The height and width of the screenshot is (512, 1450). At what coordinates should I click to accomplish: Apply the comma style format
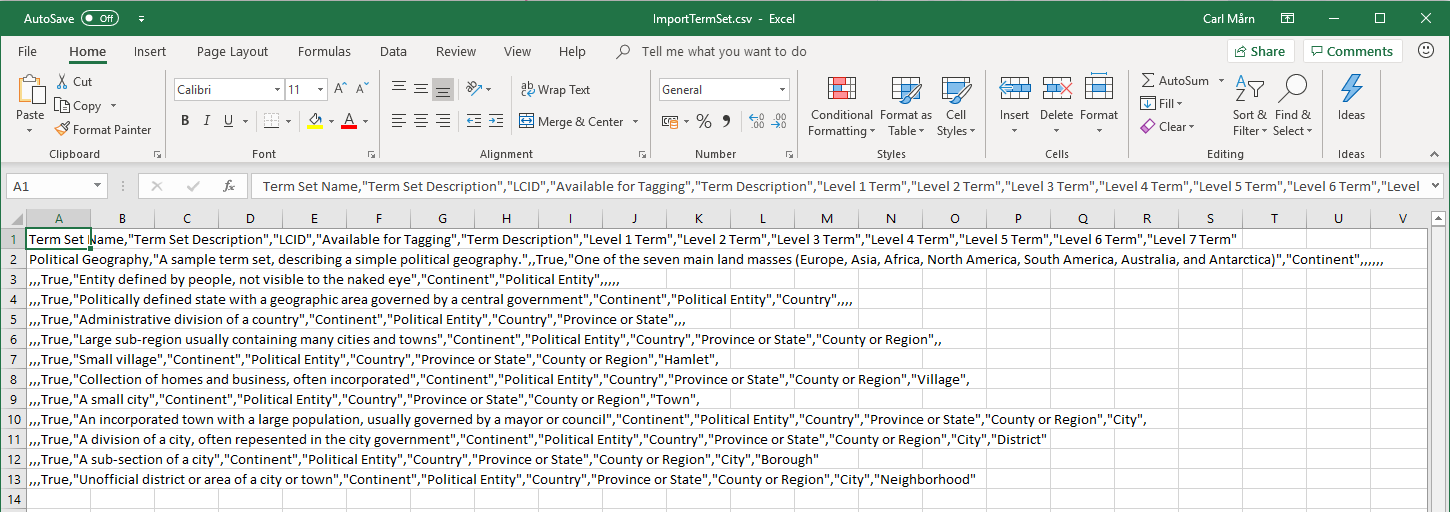coord(727,121)
